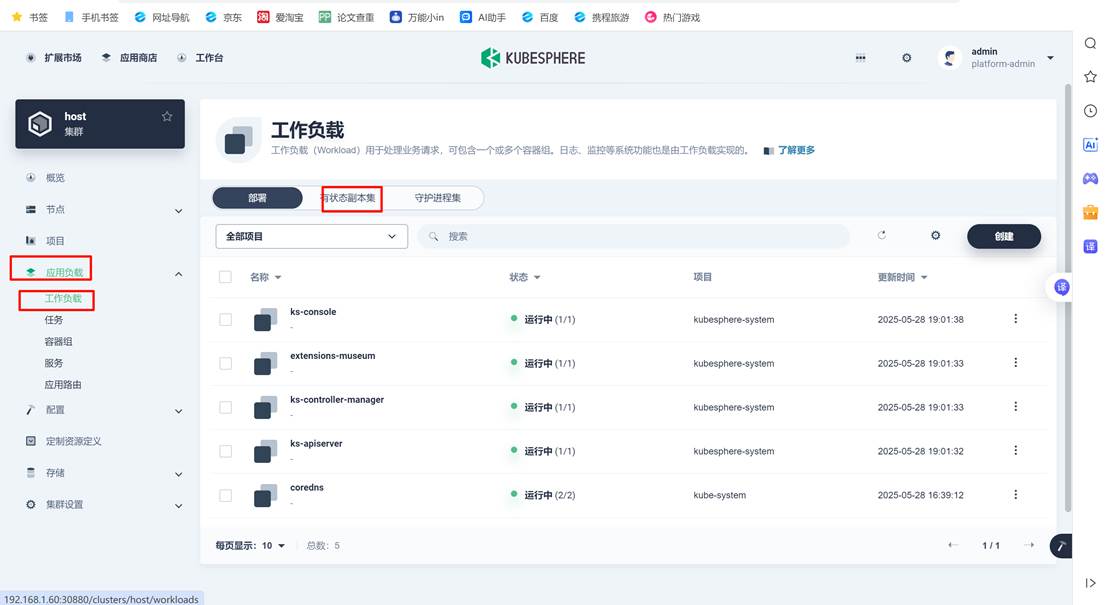
Task: Check the ks-apiserver row checkbox
Action: coord(225,451)
